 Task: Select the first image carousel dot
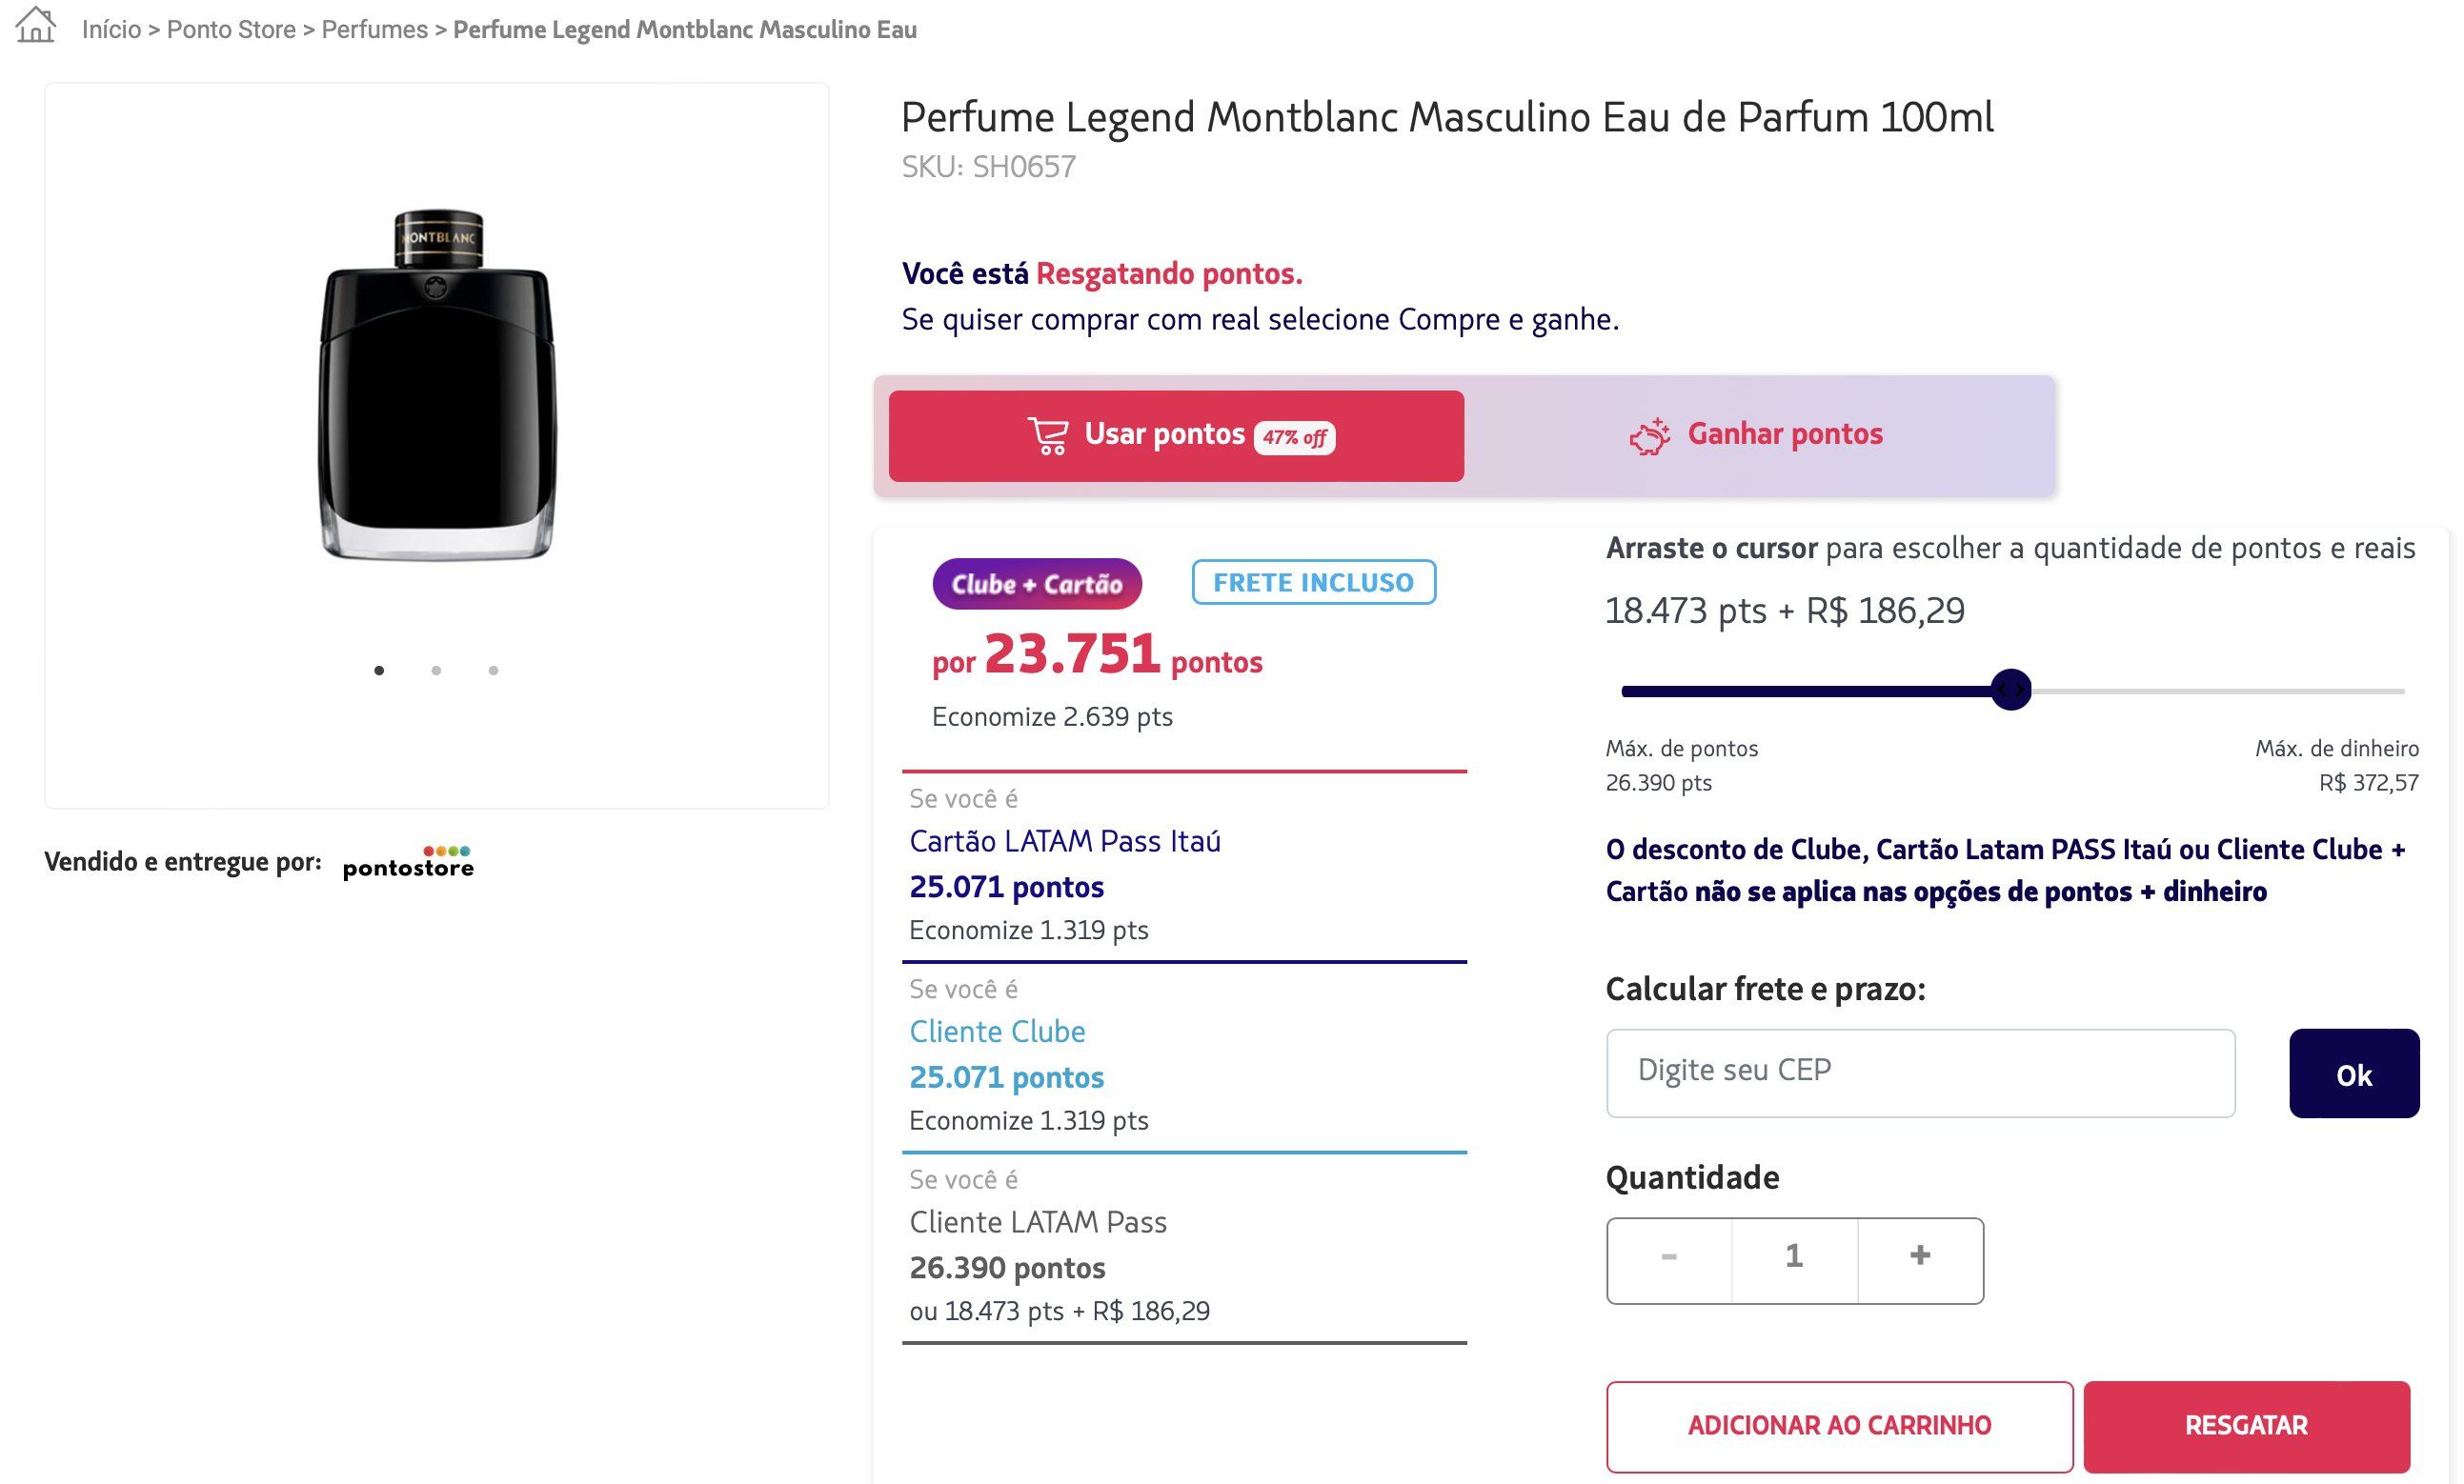click(379, 670)
